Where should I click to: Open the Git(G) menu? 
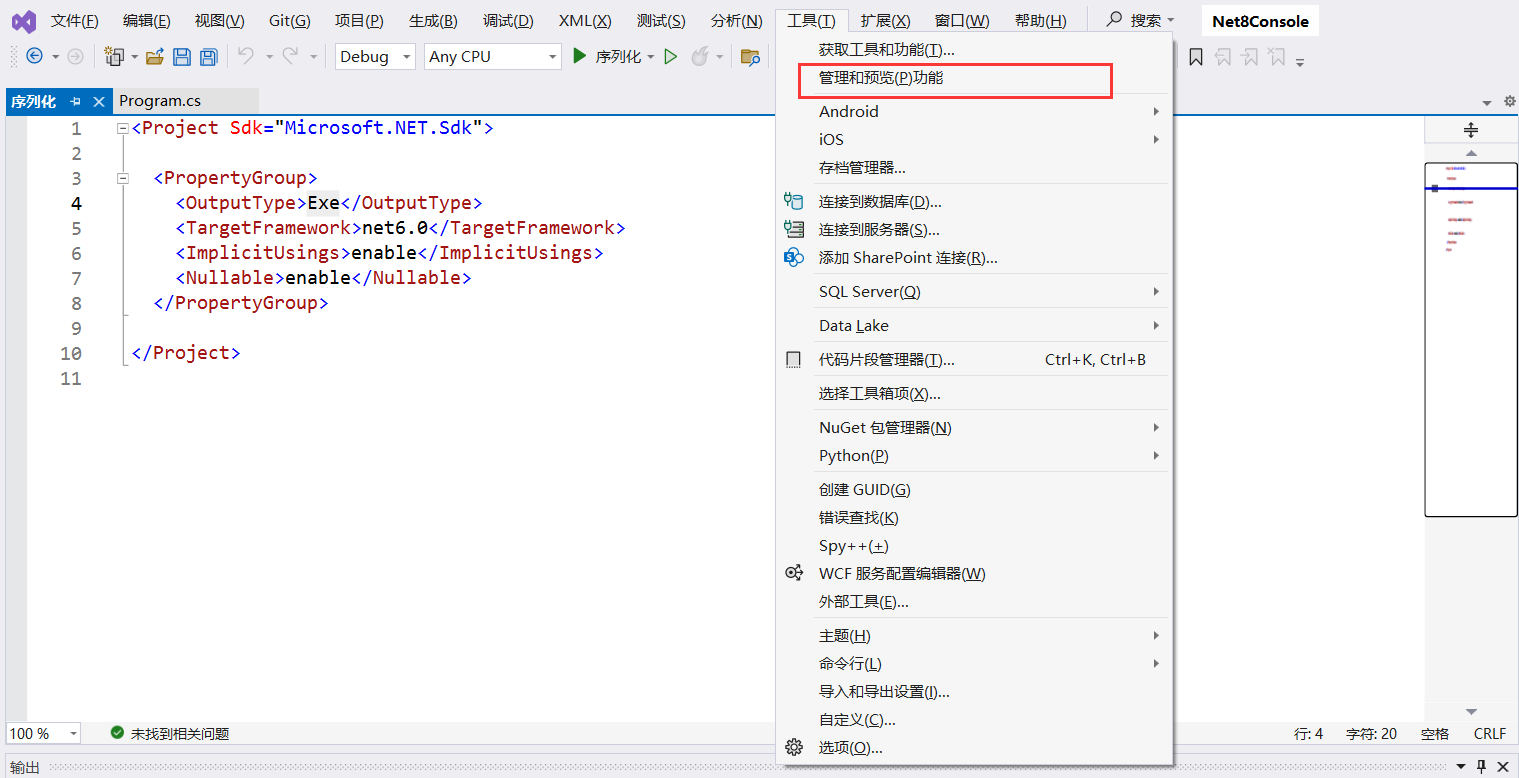[x=290, y=21]
